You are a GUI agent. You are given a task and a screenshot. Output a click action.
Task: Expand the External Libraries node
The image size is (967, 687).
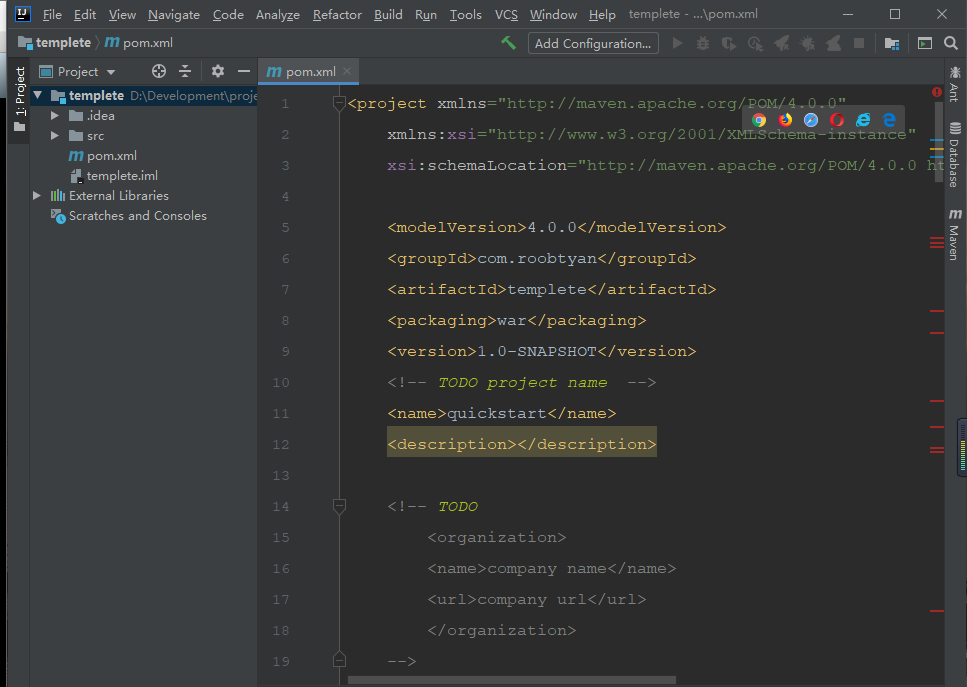37,196
